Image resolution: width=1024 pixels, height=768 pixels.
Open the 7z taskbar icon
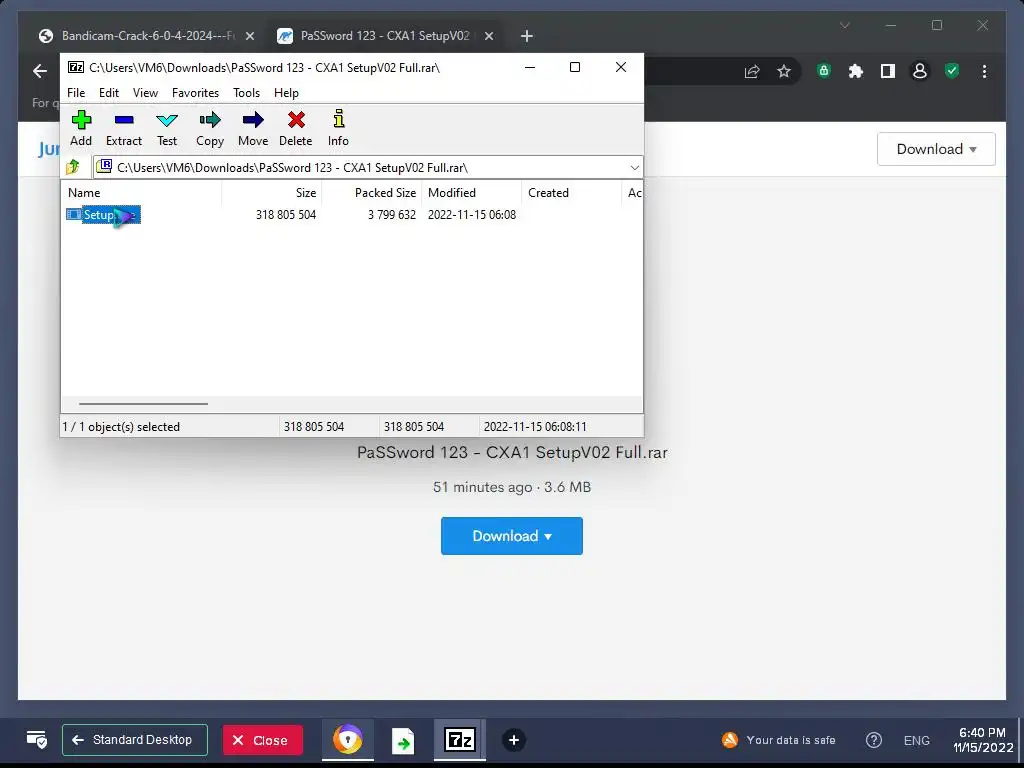460,740
